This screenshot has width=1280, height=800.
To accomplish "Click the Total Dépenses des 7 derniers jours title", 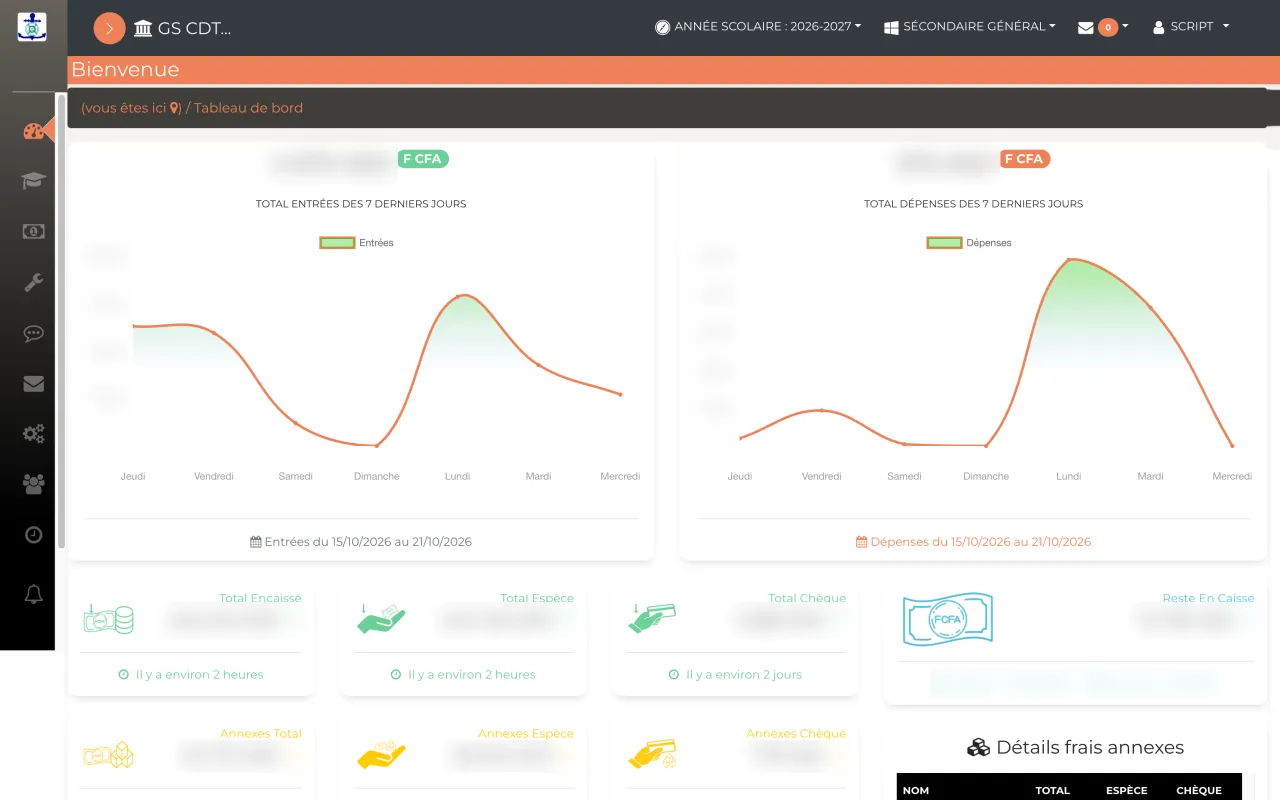I will (973, 204).
